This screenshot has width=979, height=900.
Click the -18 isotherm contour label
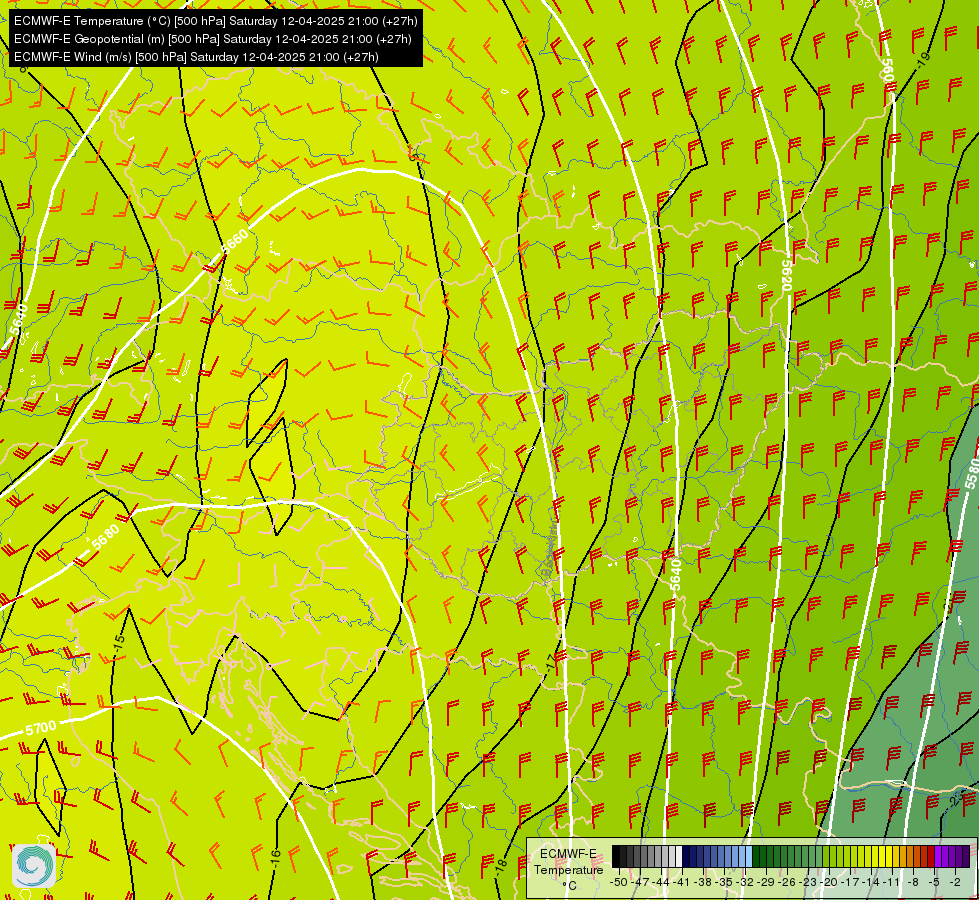coord(500,868)
